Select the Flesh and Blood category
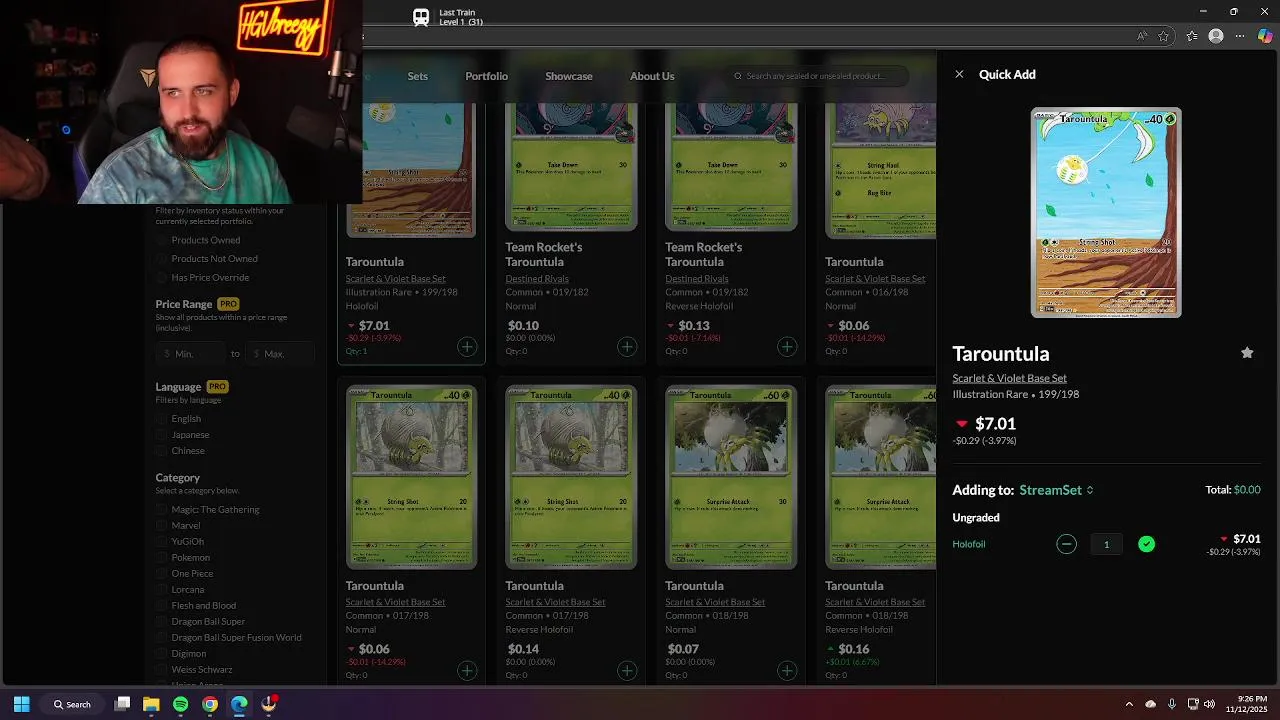1280x720 pixels. pos(161,606)
